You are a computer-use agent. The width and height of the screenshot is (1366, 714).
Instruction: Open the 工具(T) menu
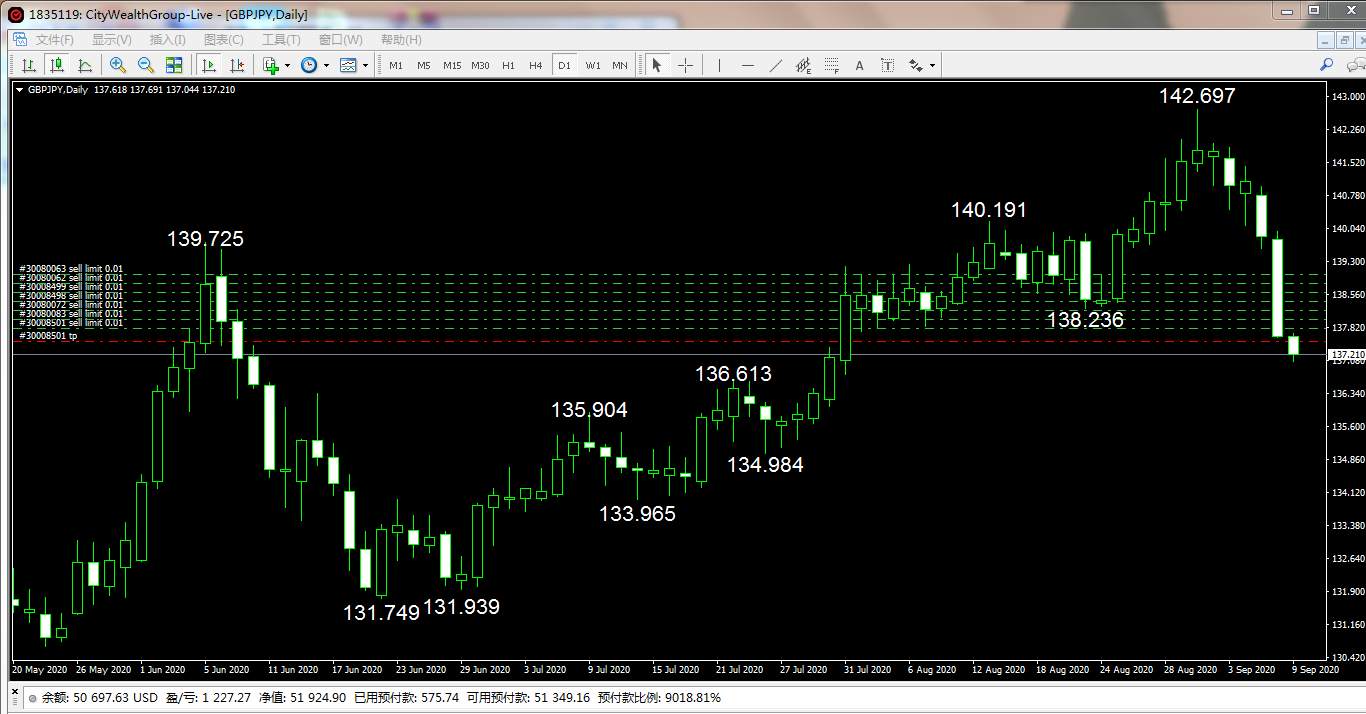point(281,40)
